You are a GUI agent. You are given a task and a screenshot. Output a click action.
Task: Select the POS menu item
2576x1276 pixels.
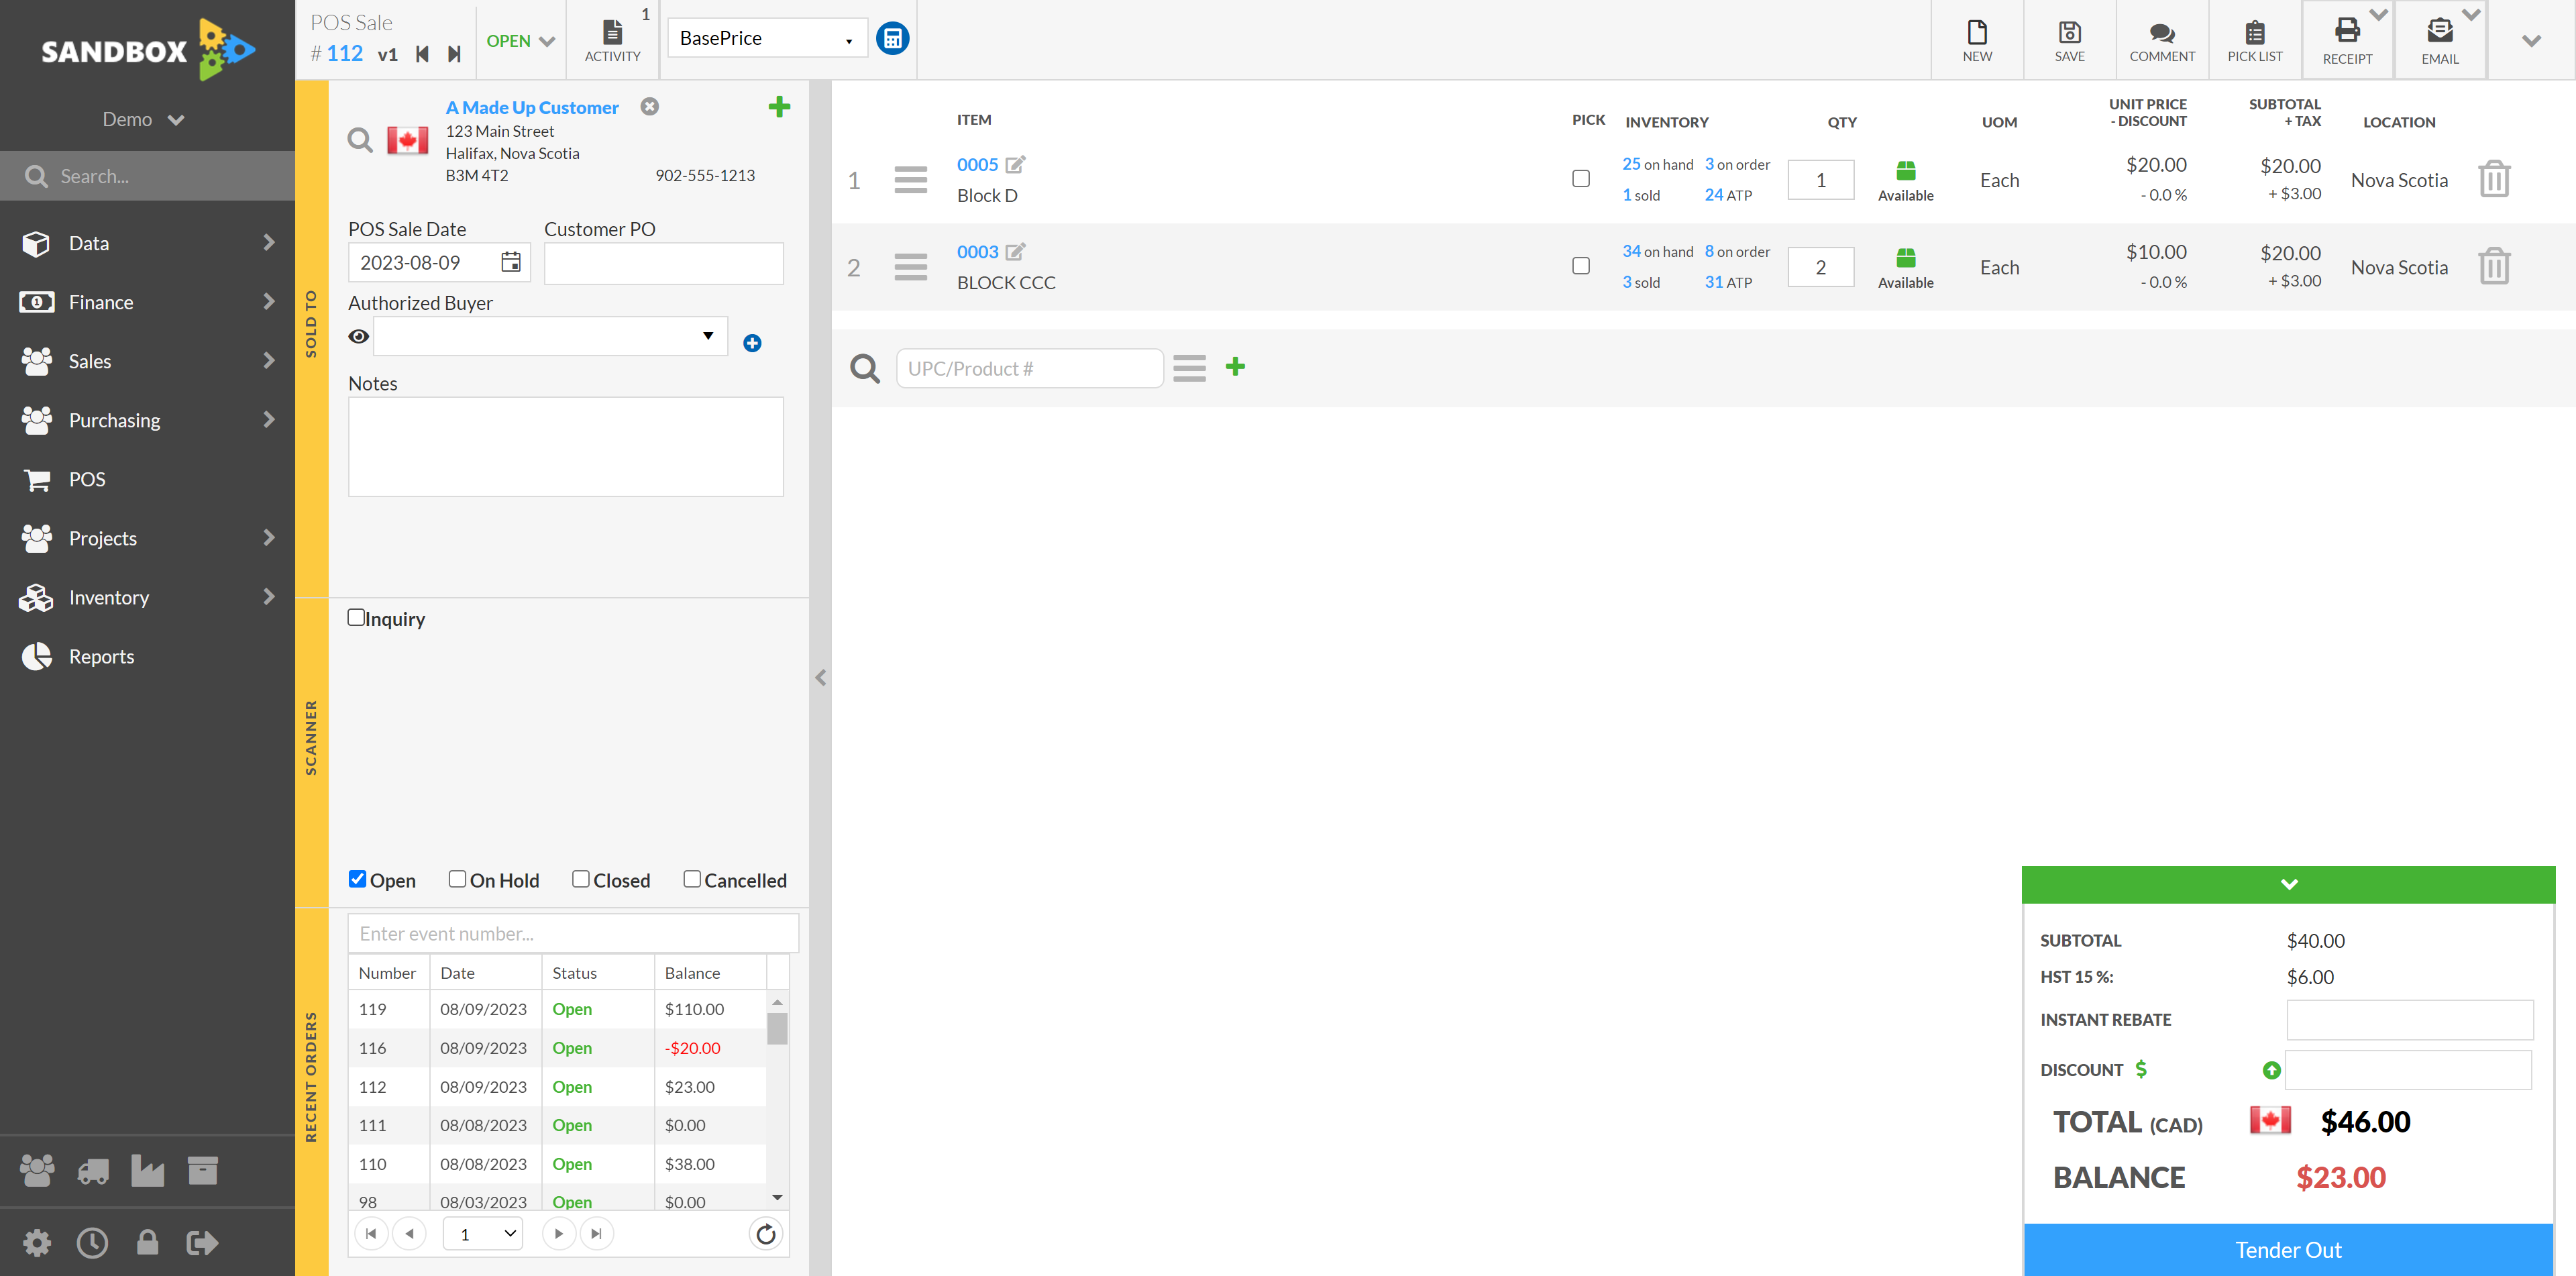(x=87, y=478)
